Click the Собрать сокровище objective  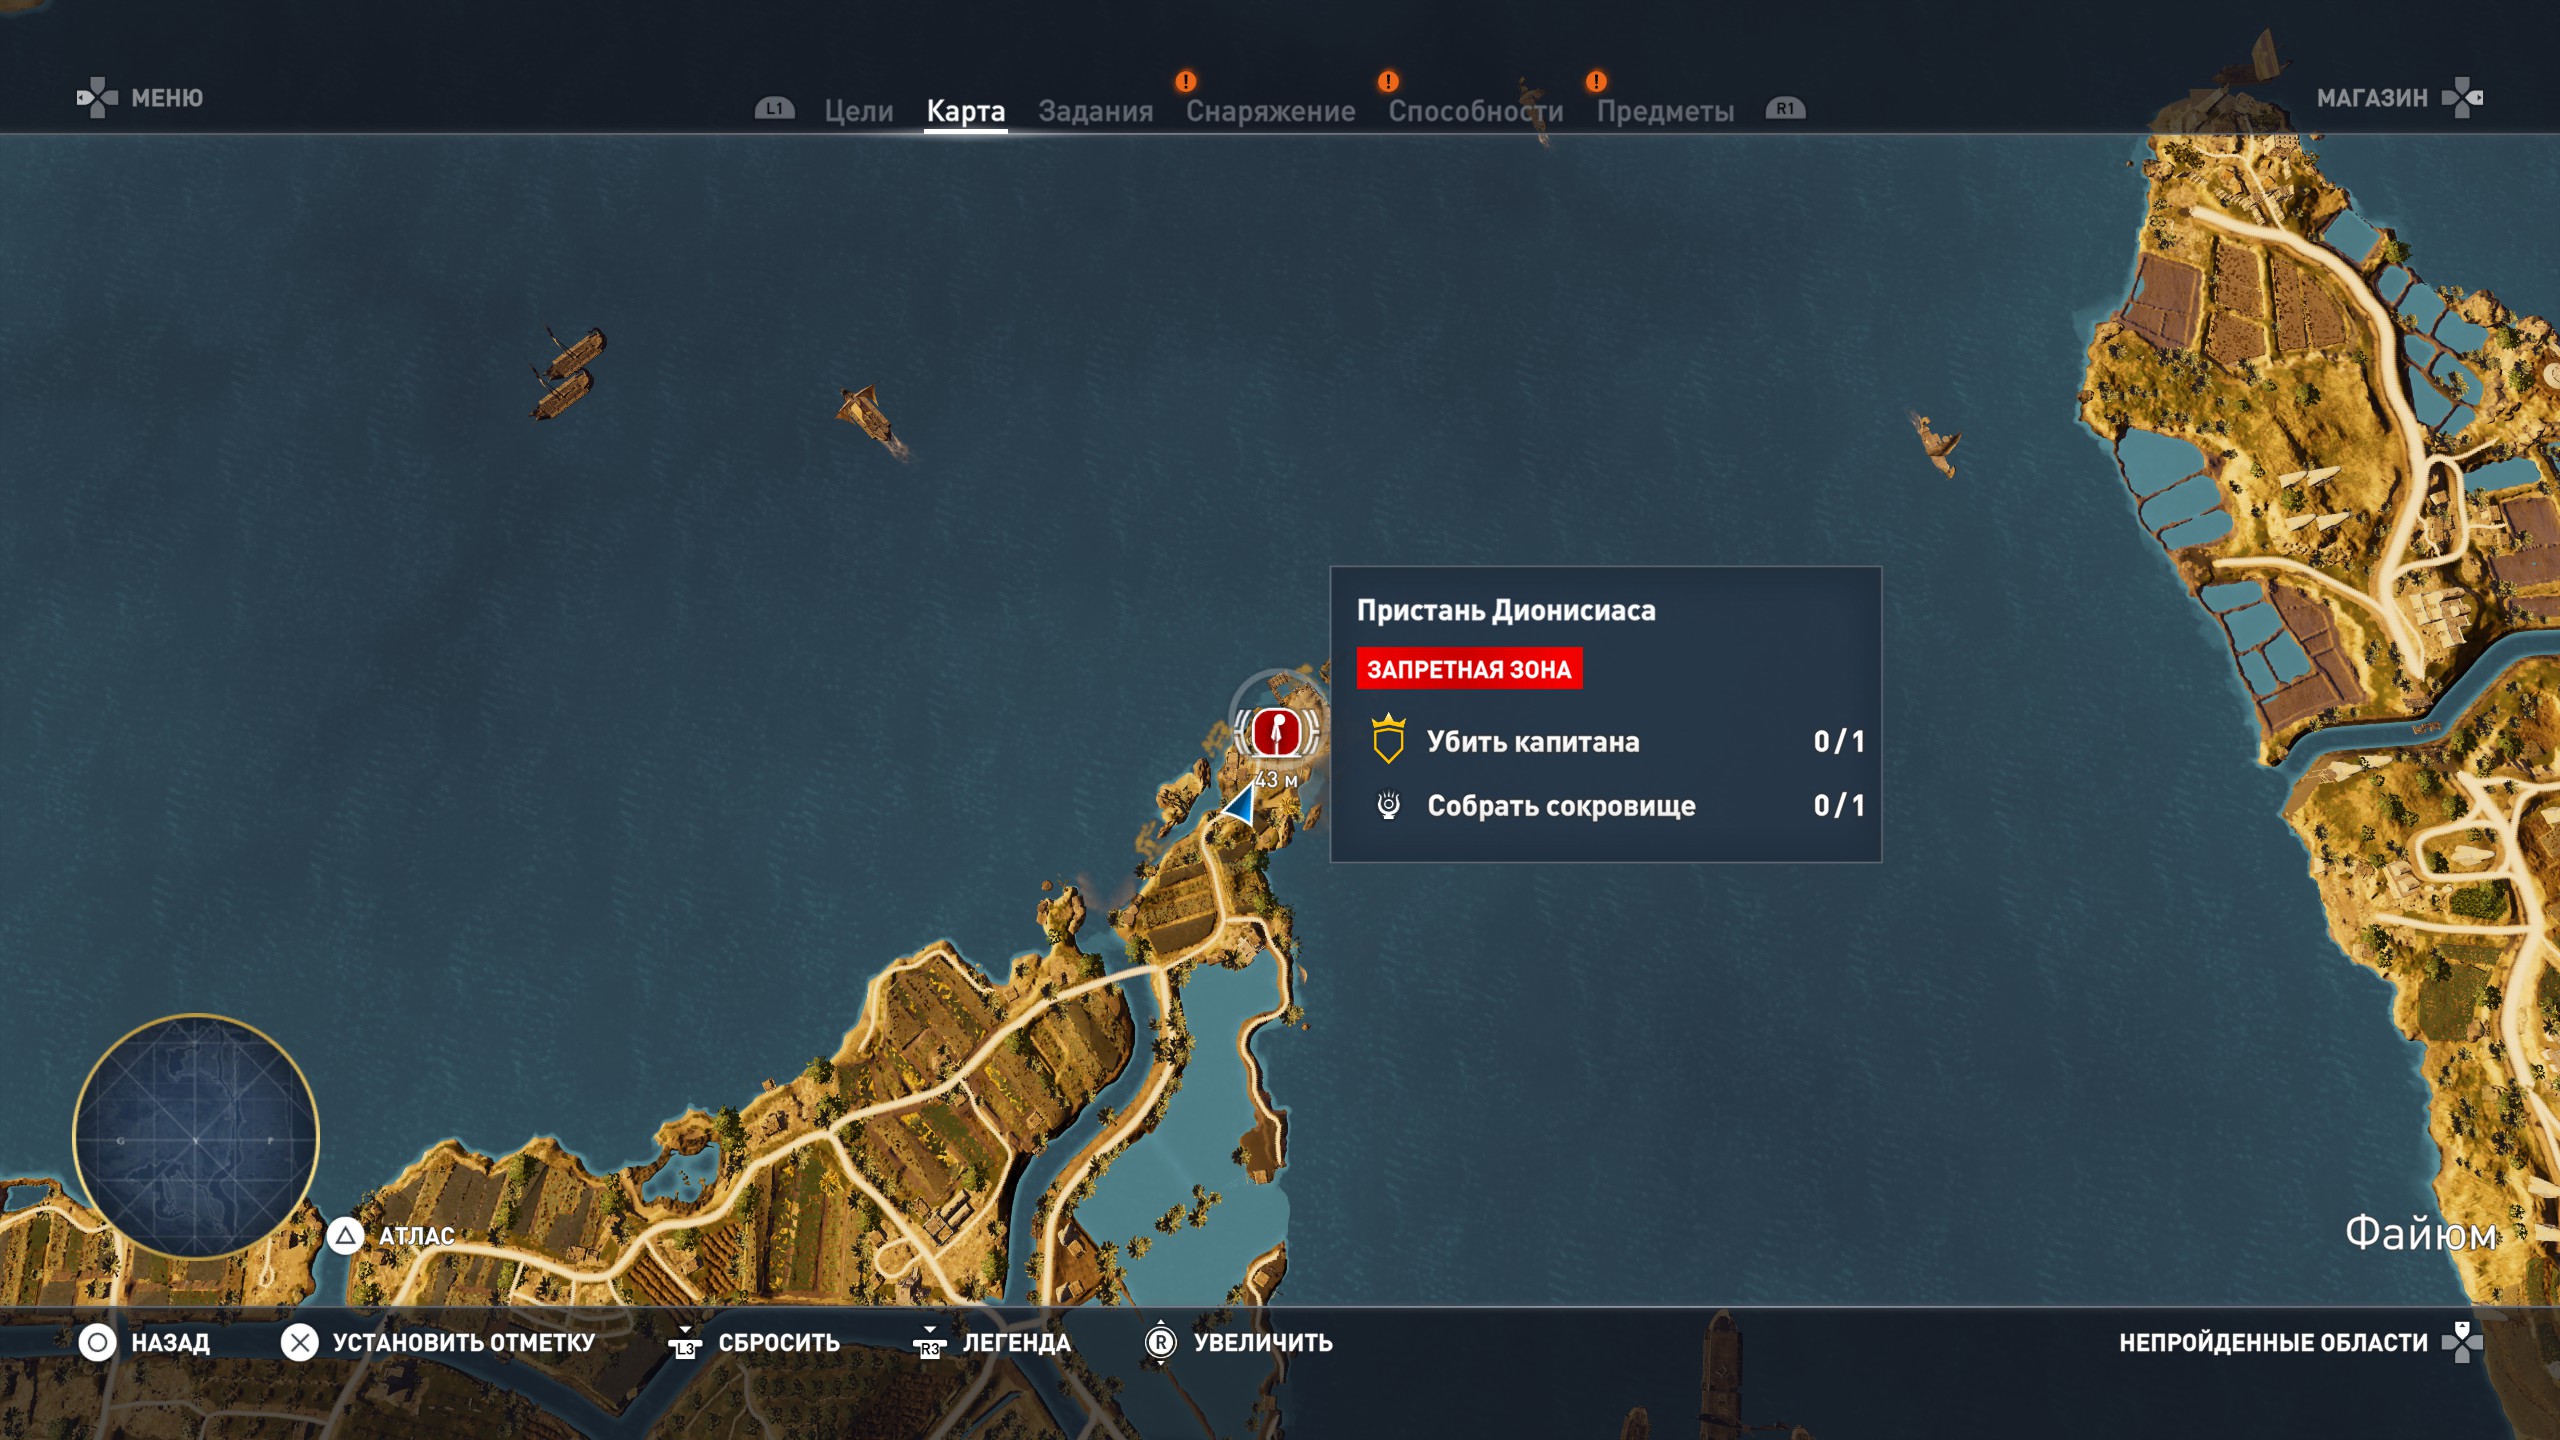[1561, 806]
